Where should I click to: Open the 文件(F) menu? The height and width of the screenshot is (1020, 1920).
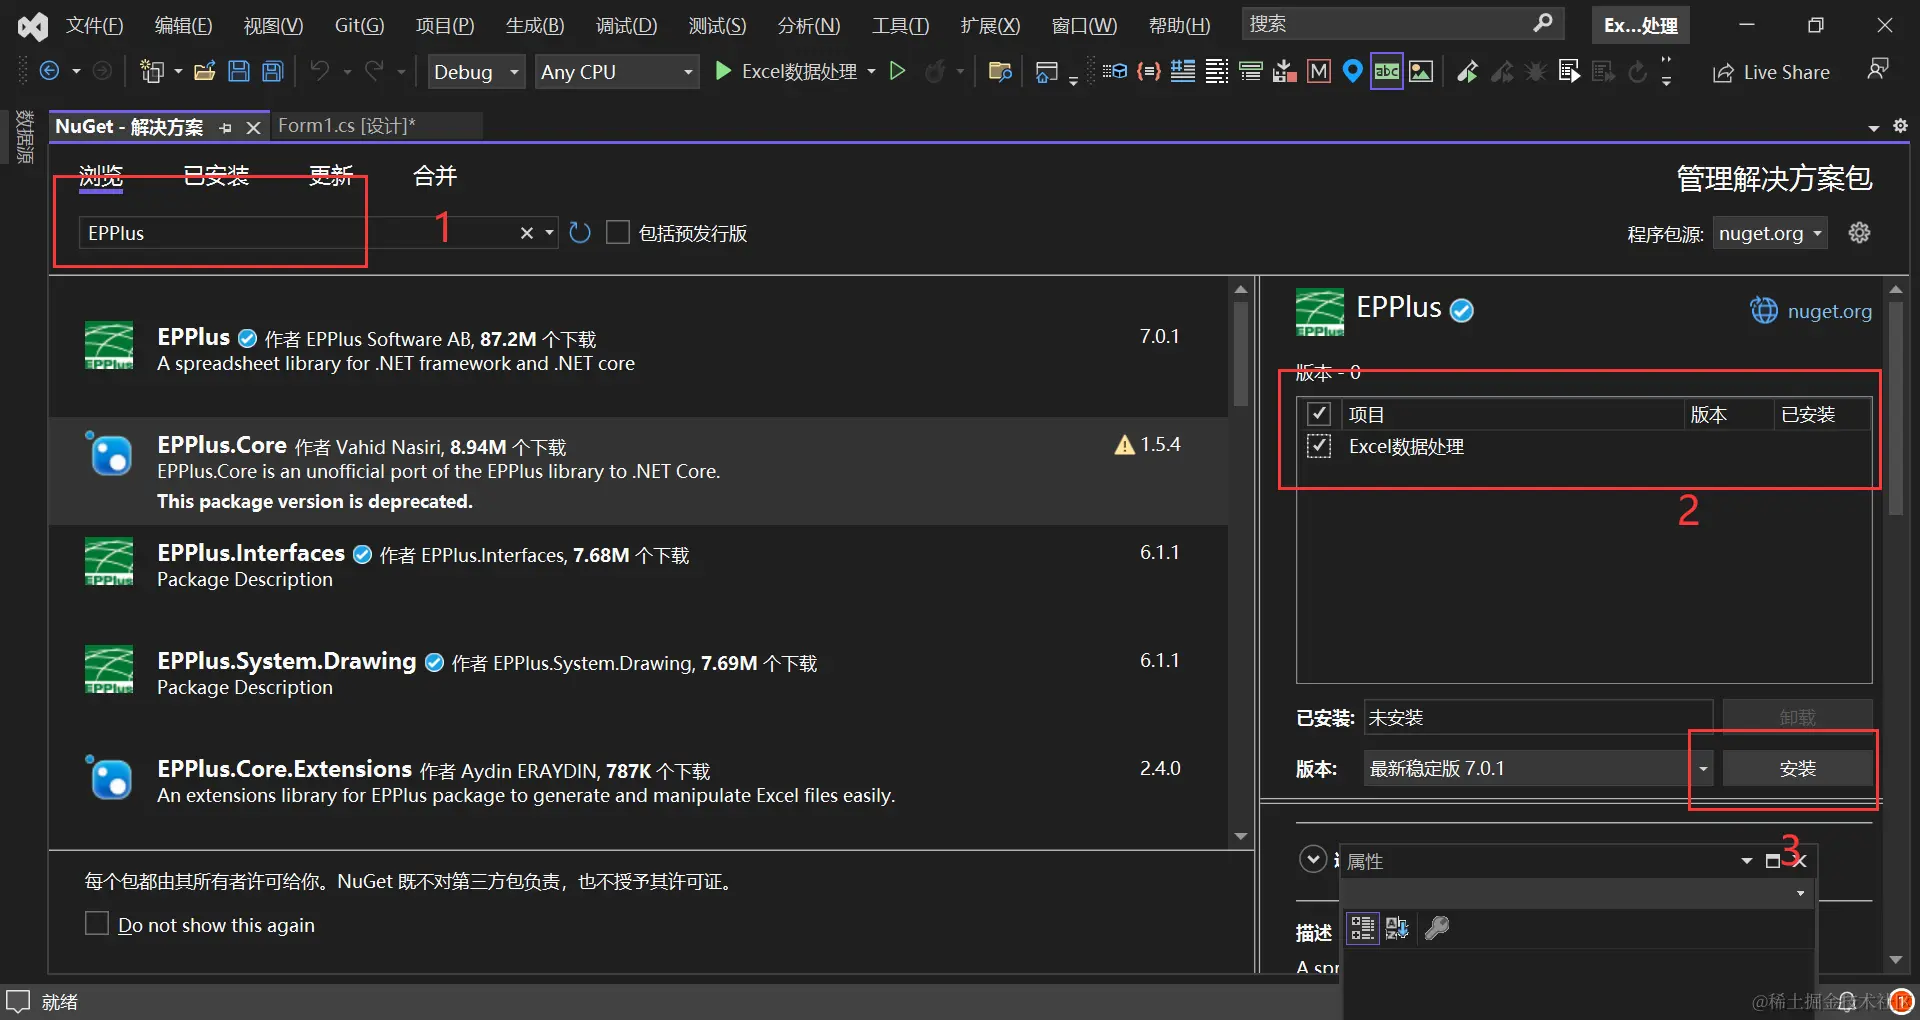click(x=95, y=25)
